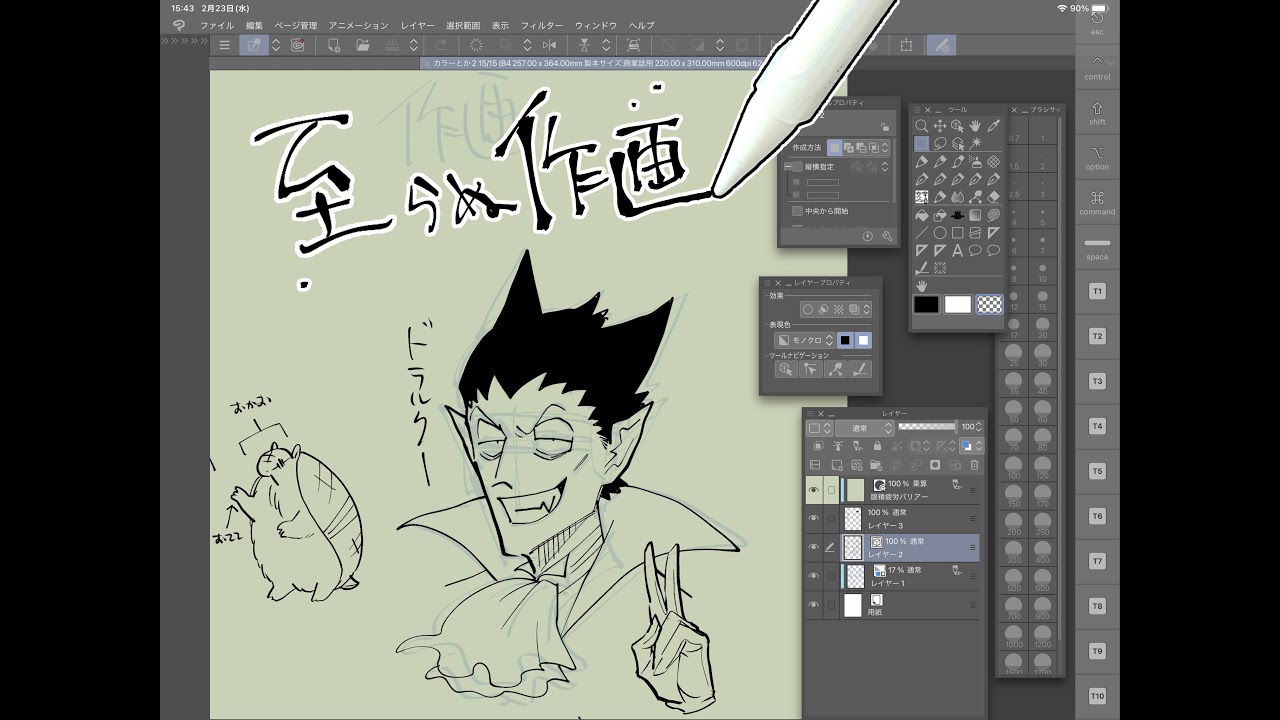Viewport: 1280px width, 720px height.
Task: Expand the 作成方法 options stepper
Action: coord(885,147)
